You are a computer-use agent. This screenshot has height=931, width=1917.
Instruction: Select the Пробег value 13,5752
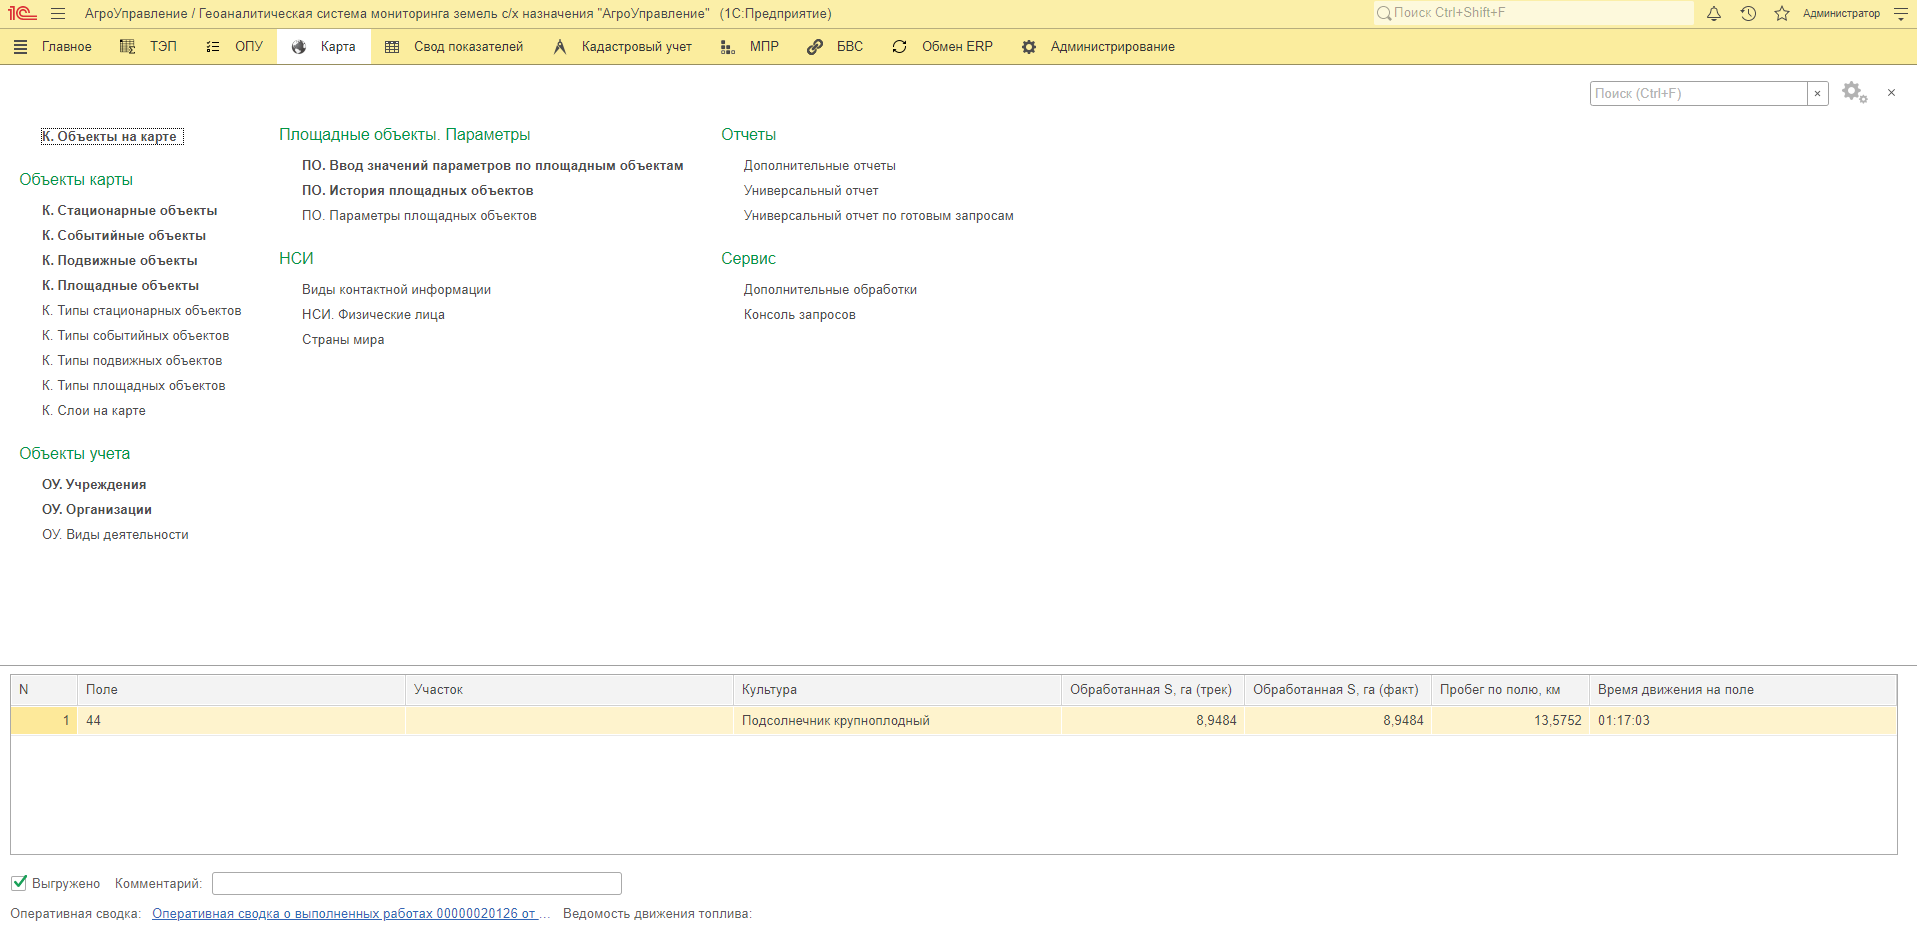click(1509, 721)
